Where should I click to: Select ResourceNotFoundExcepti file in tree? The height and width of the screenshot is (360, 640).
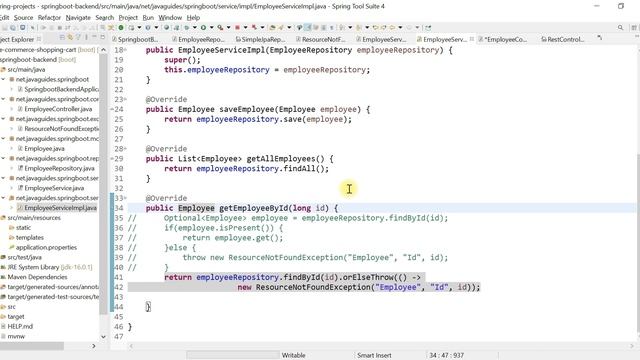[61, 129]
